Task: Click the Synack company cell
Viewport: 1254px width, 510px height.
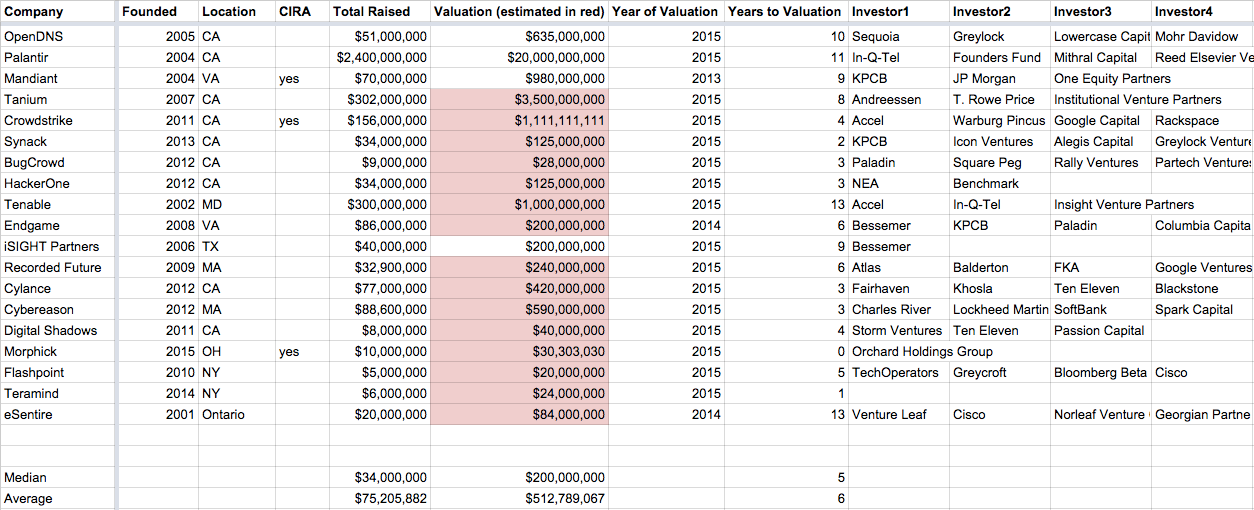Action: [x=59, y=141]
